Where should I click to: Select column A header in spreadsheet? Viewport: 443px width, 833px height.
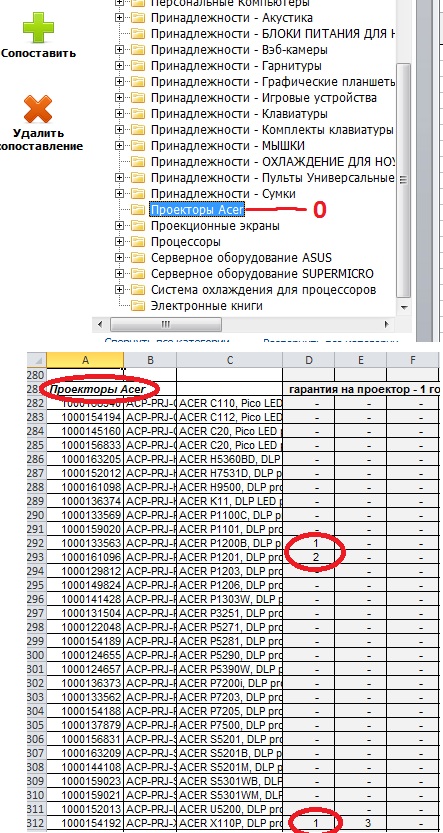coord(85,360)
